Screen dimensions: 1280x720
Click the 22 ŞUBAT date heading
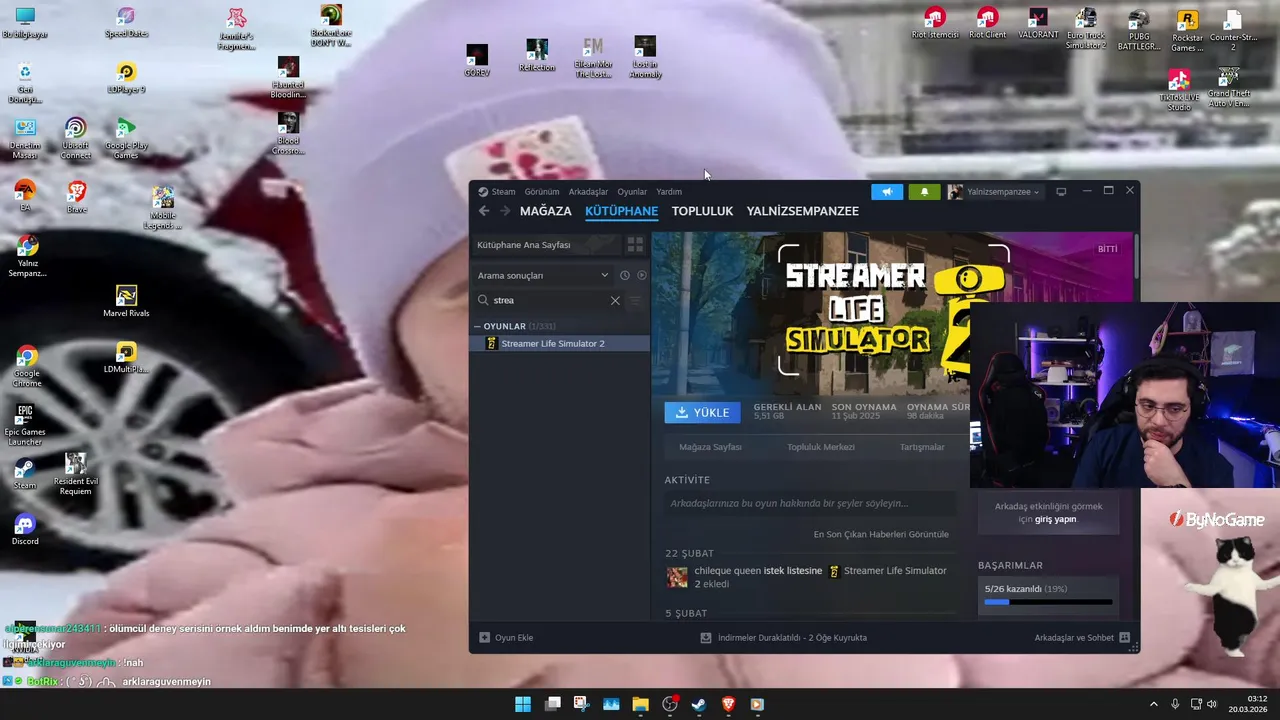(690, 553)
